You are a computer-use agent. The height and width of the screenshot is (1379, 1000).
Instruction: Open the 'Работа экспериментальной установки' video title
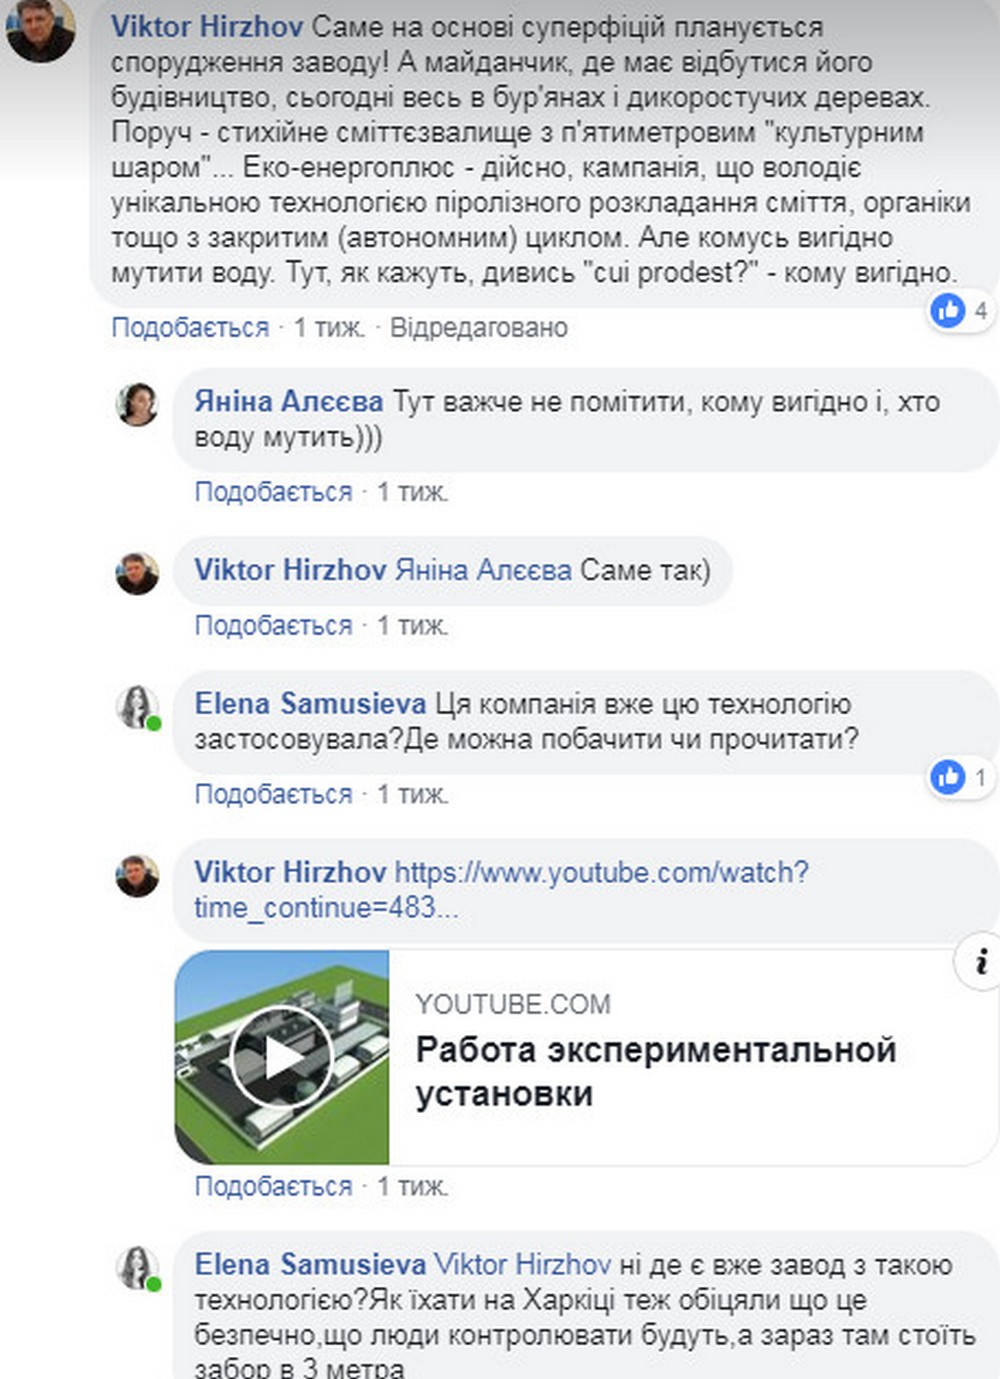point(656,1072)
